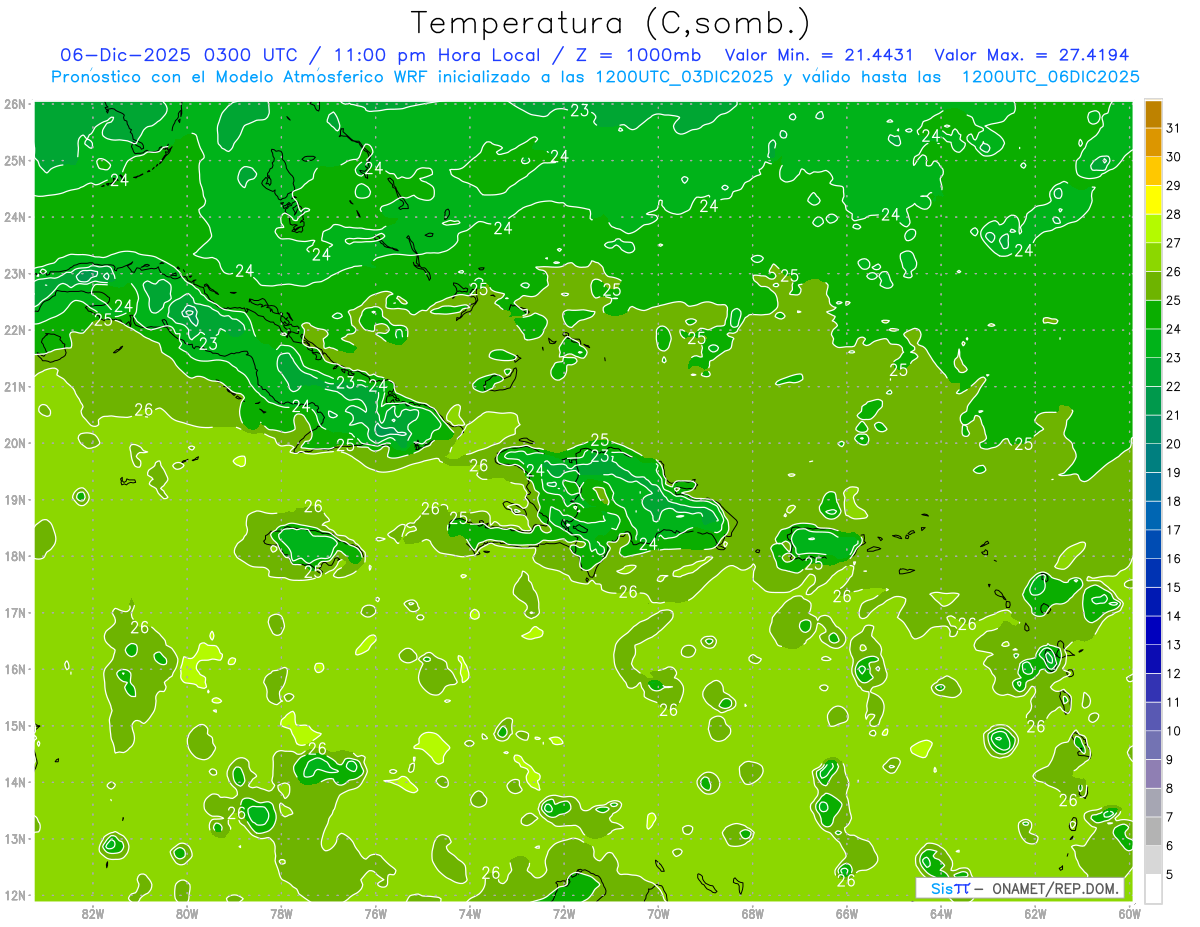
Task: Click the '74W' longitude axis label
Action: click(470, 913)
